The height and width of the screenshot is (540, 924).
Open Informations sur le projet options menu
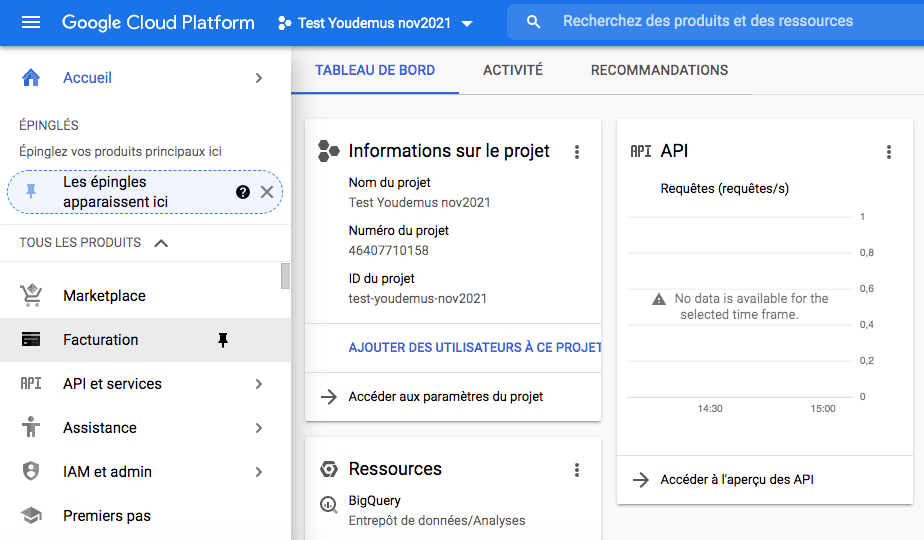pyautogui.click(x=577, y=152)
